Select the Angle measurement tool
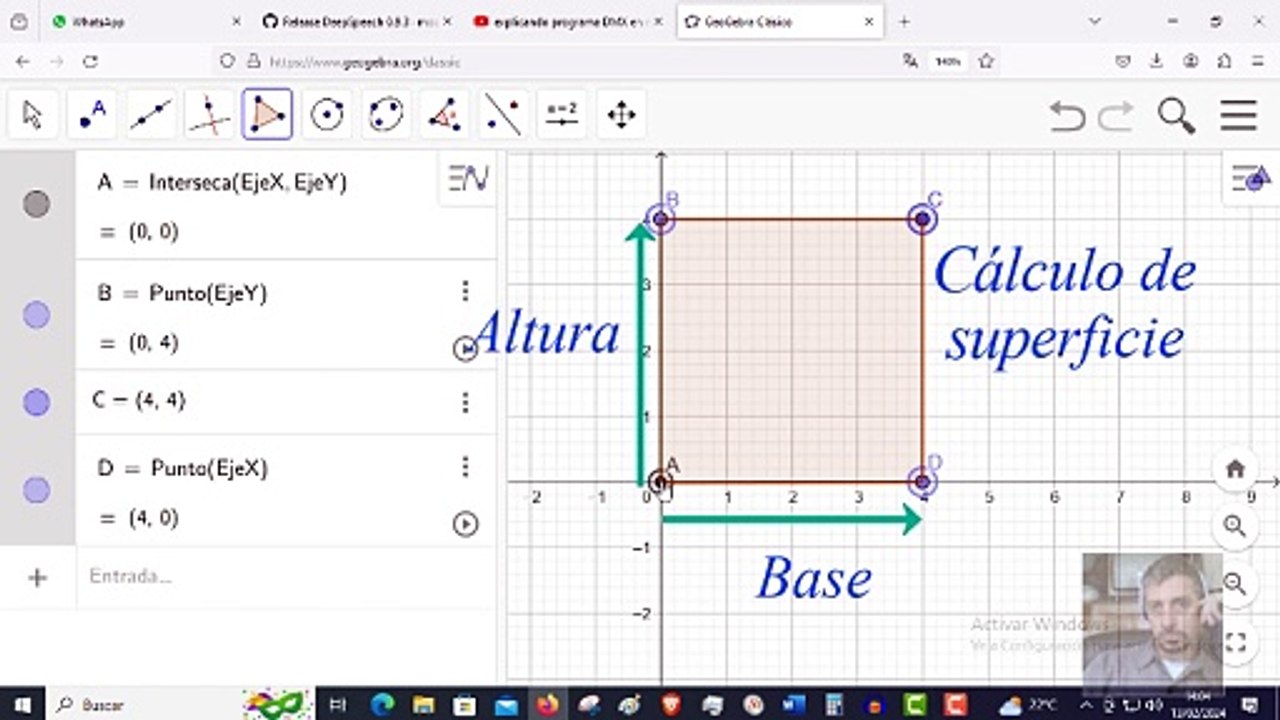Viewport: 1280px width, 720px height. click(444, 115)
